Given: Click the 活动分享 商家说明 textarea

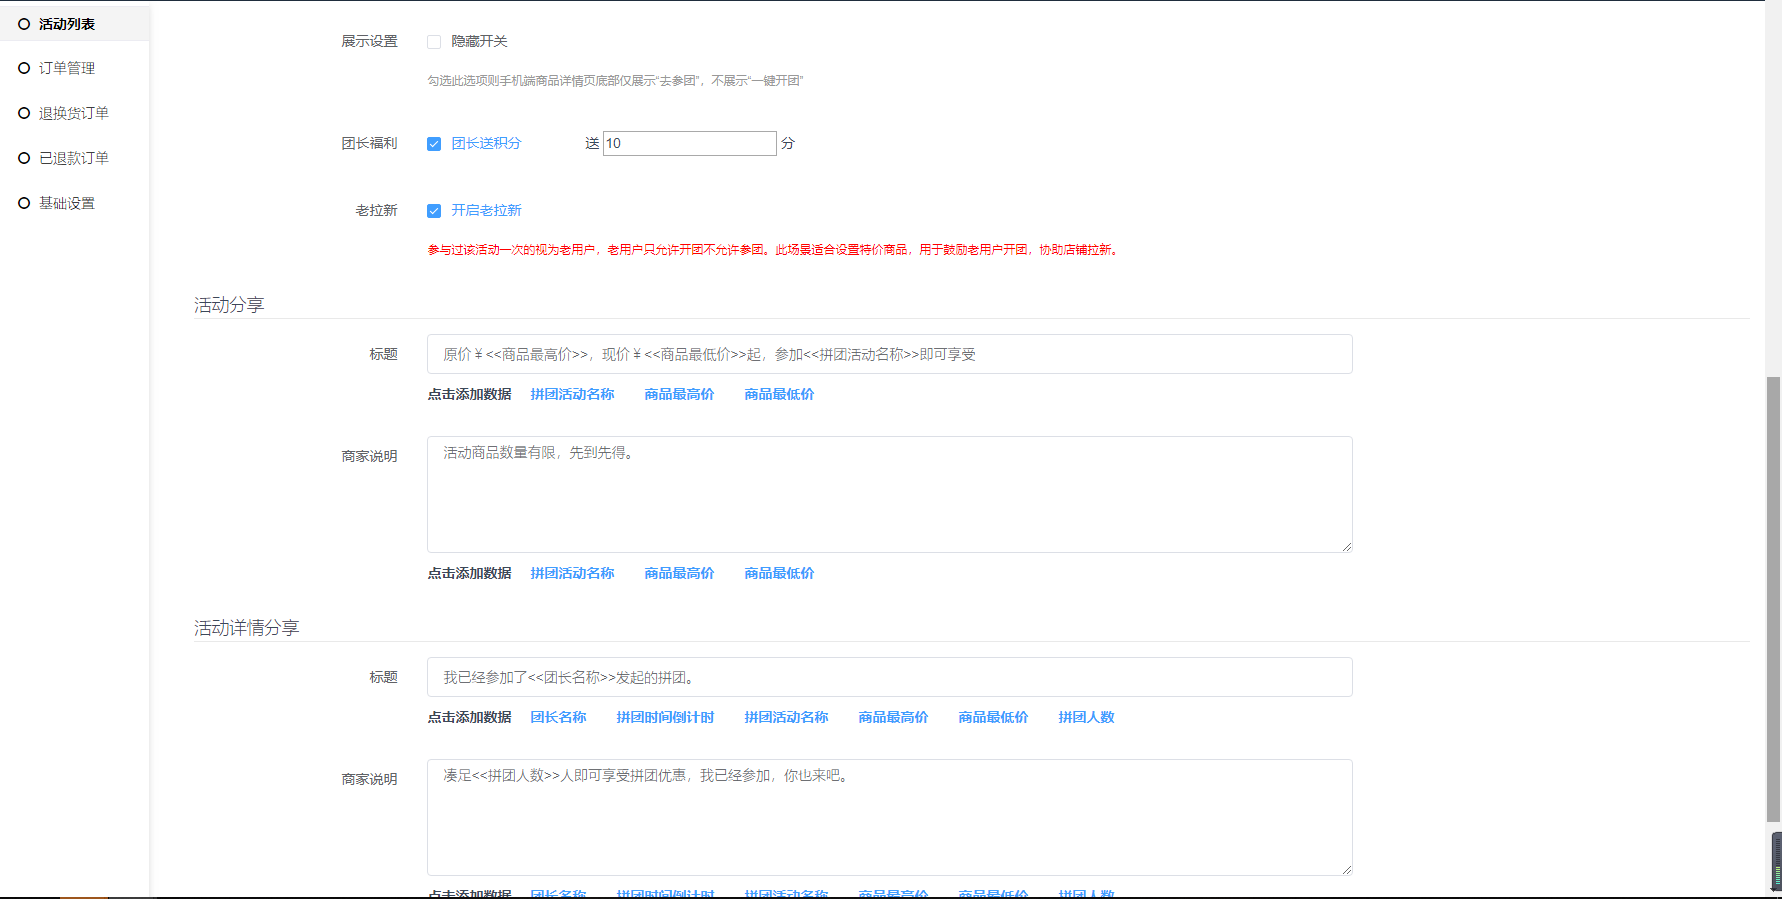Looking at the screenshot, I should (x=889, y=494).
